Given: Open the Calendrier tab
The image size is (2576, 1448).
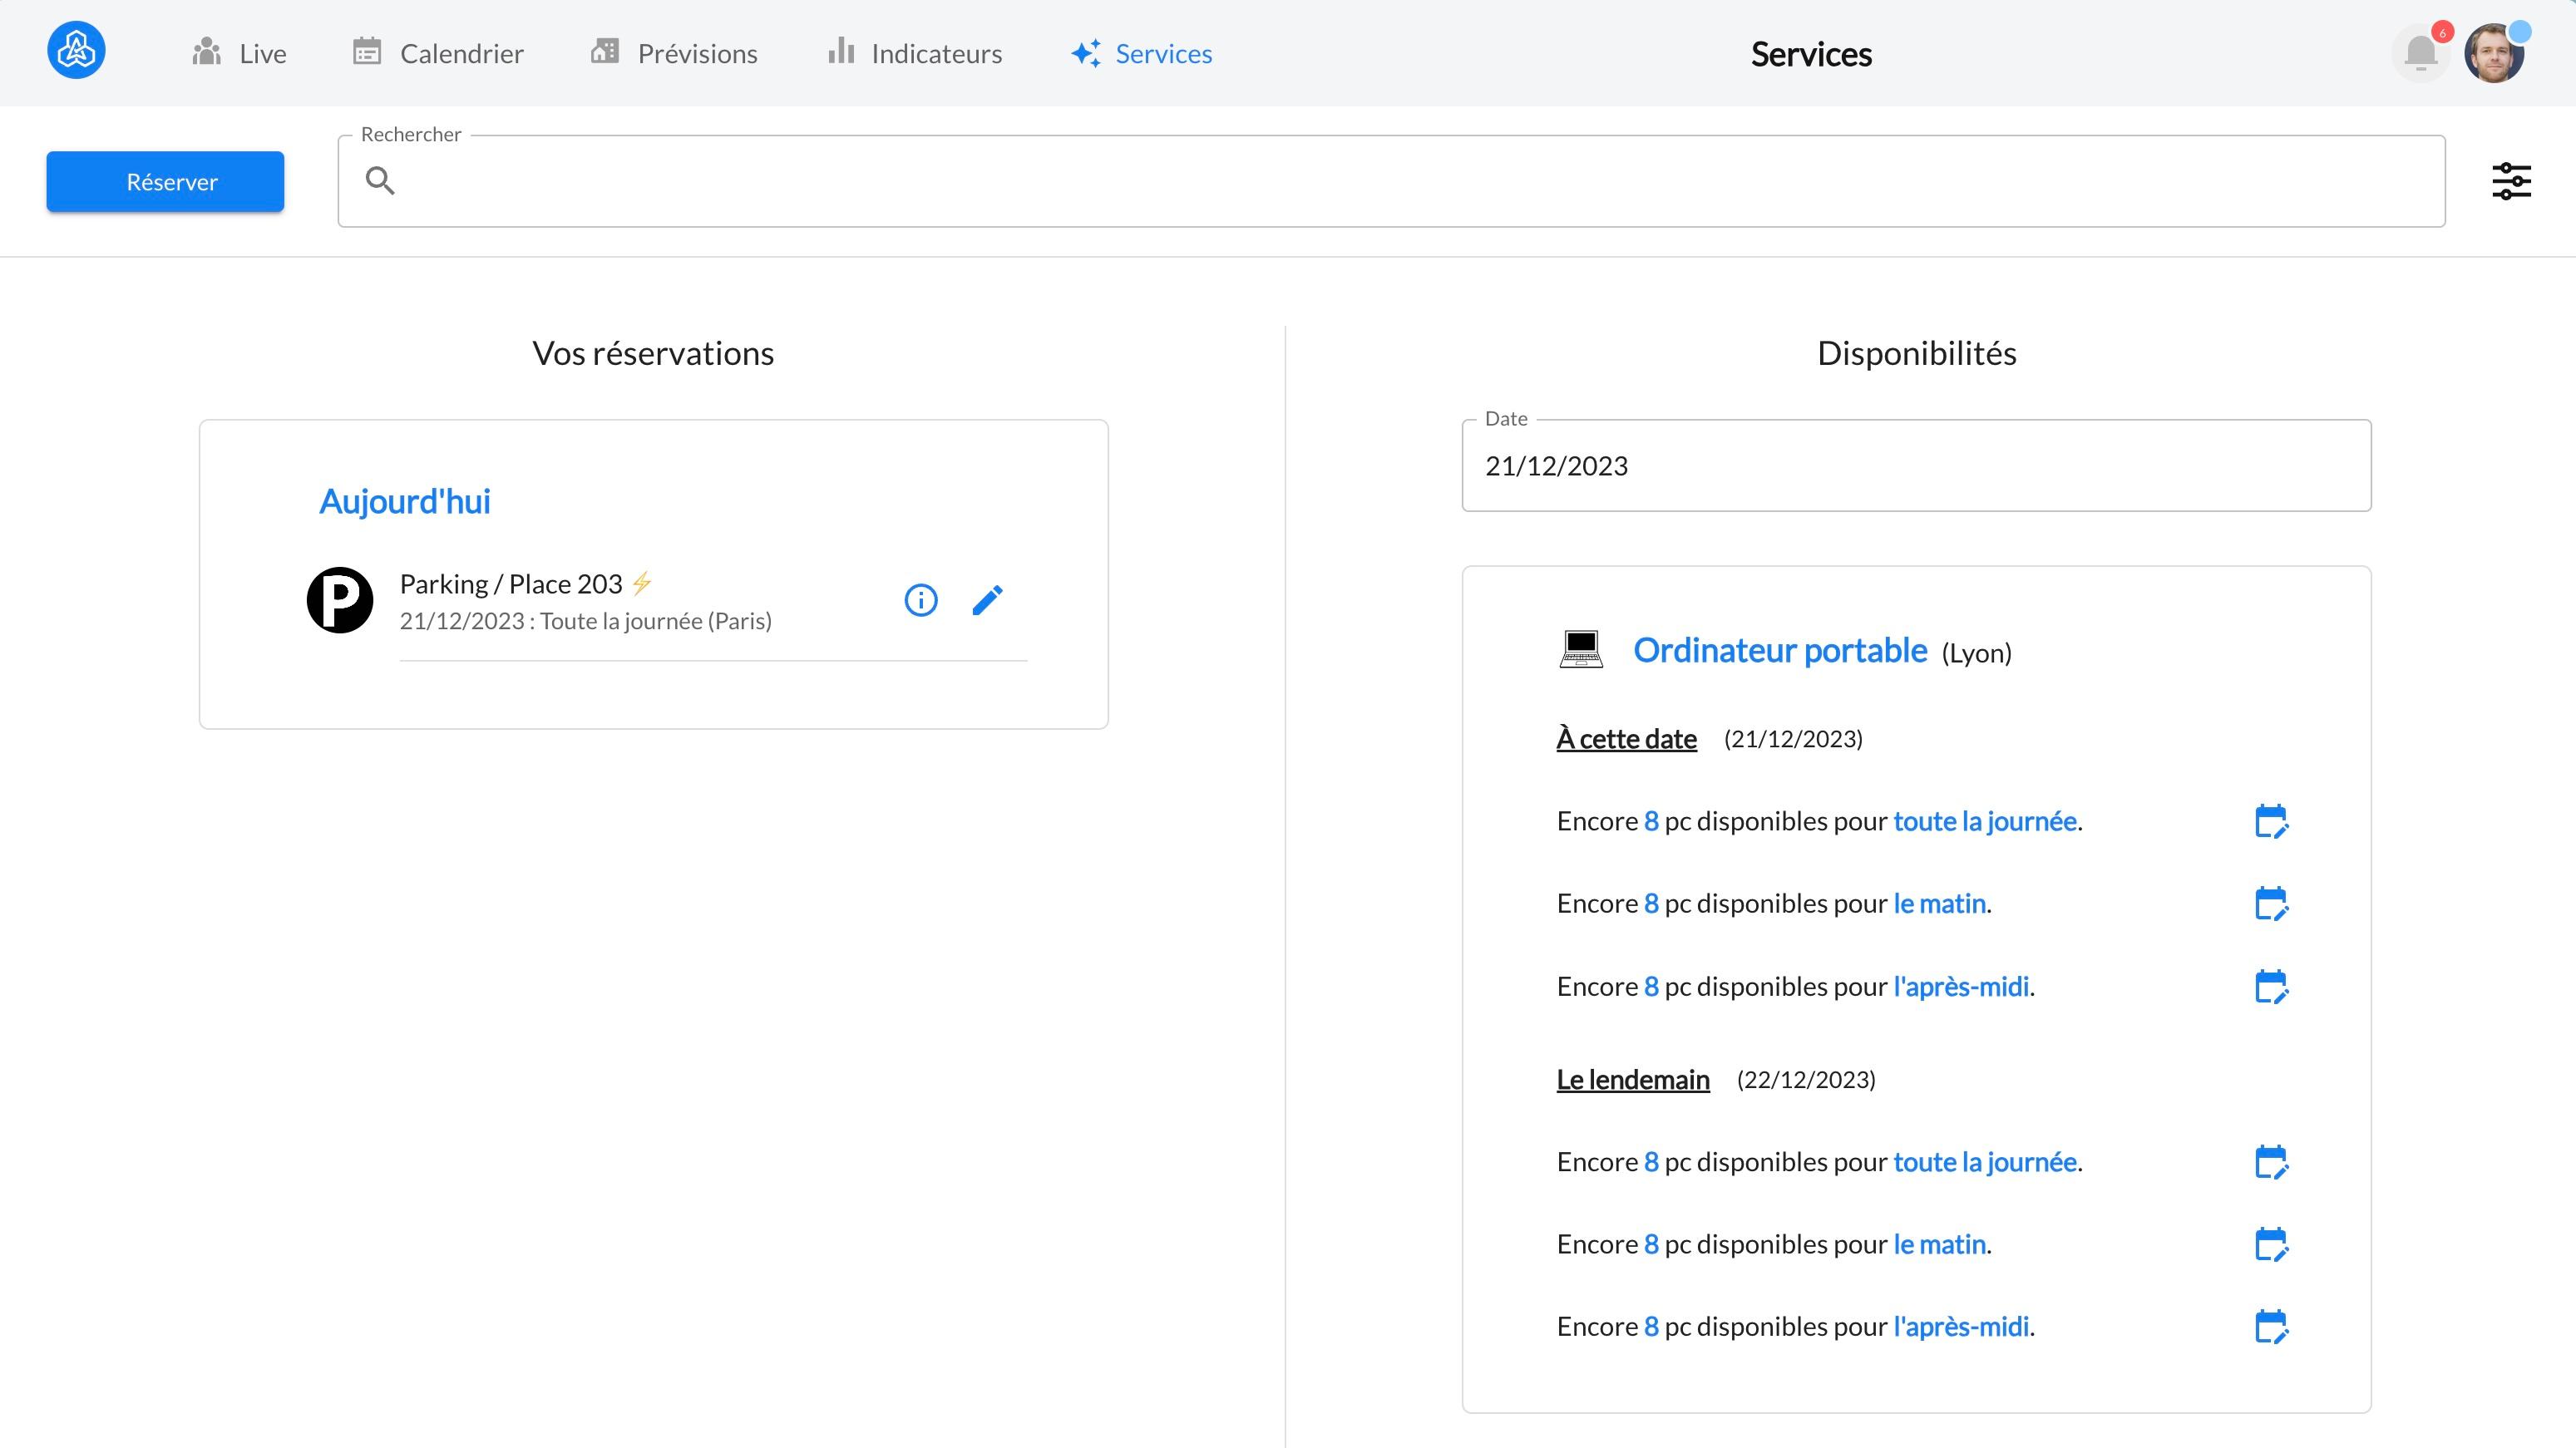Looking at the screenshot, I should tap(438, 53).
